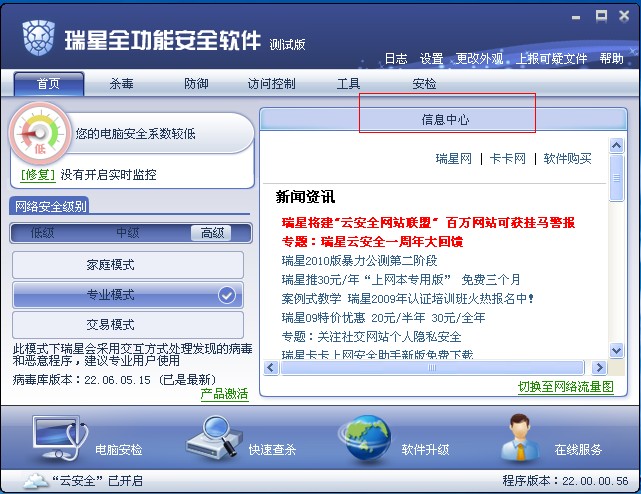
Task: Click the news panel scroll up arrow
Action: [616, 145]
